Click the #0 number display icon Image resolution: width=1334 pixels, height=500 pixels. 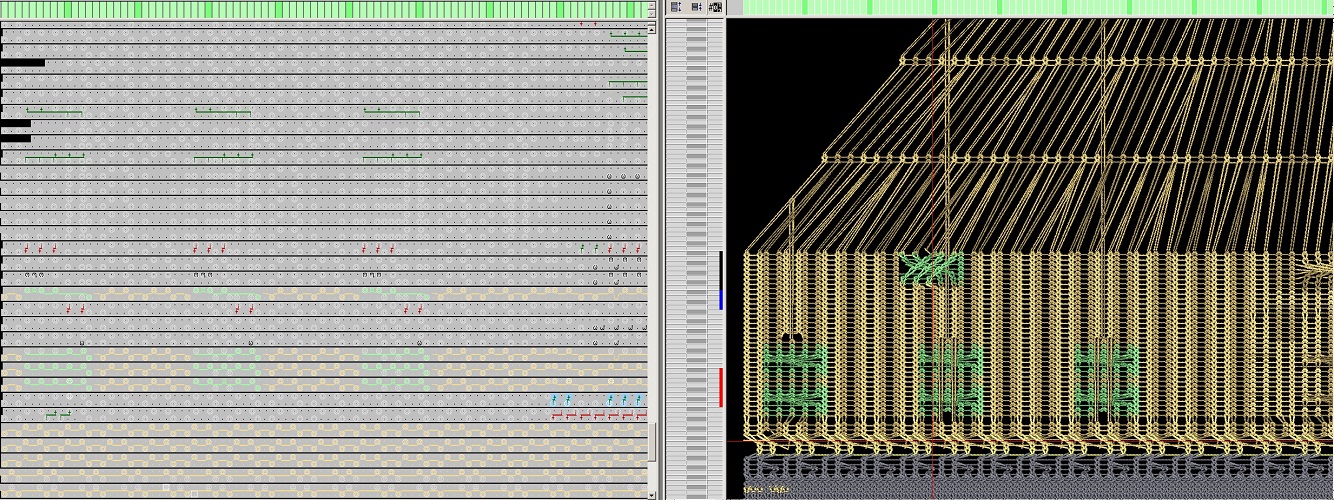715,7
